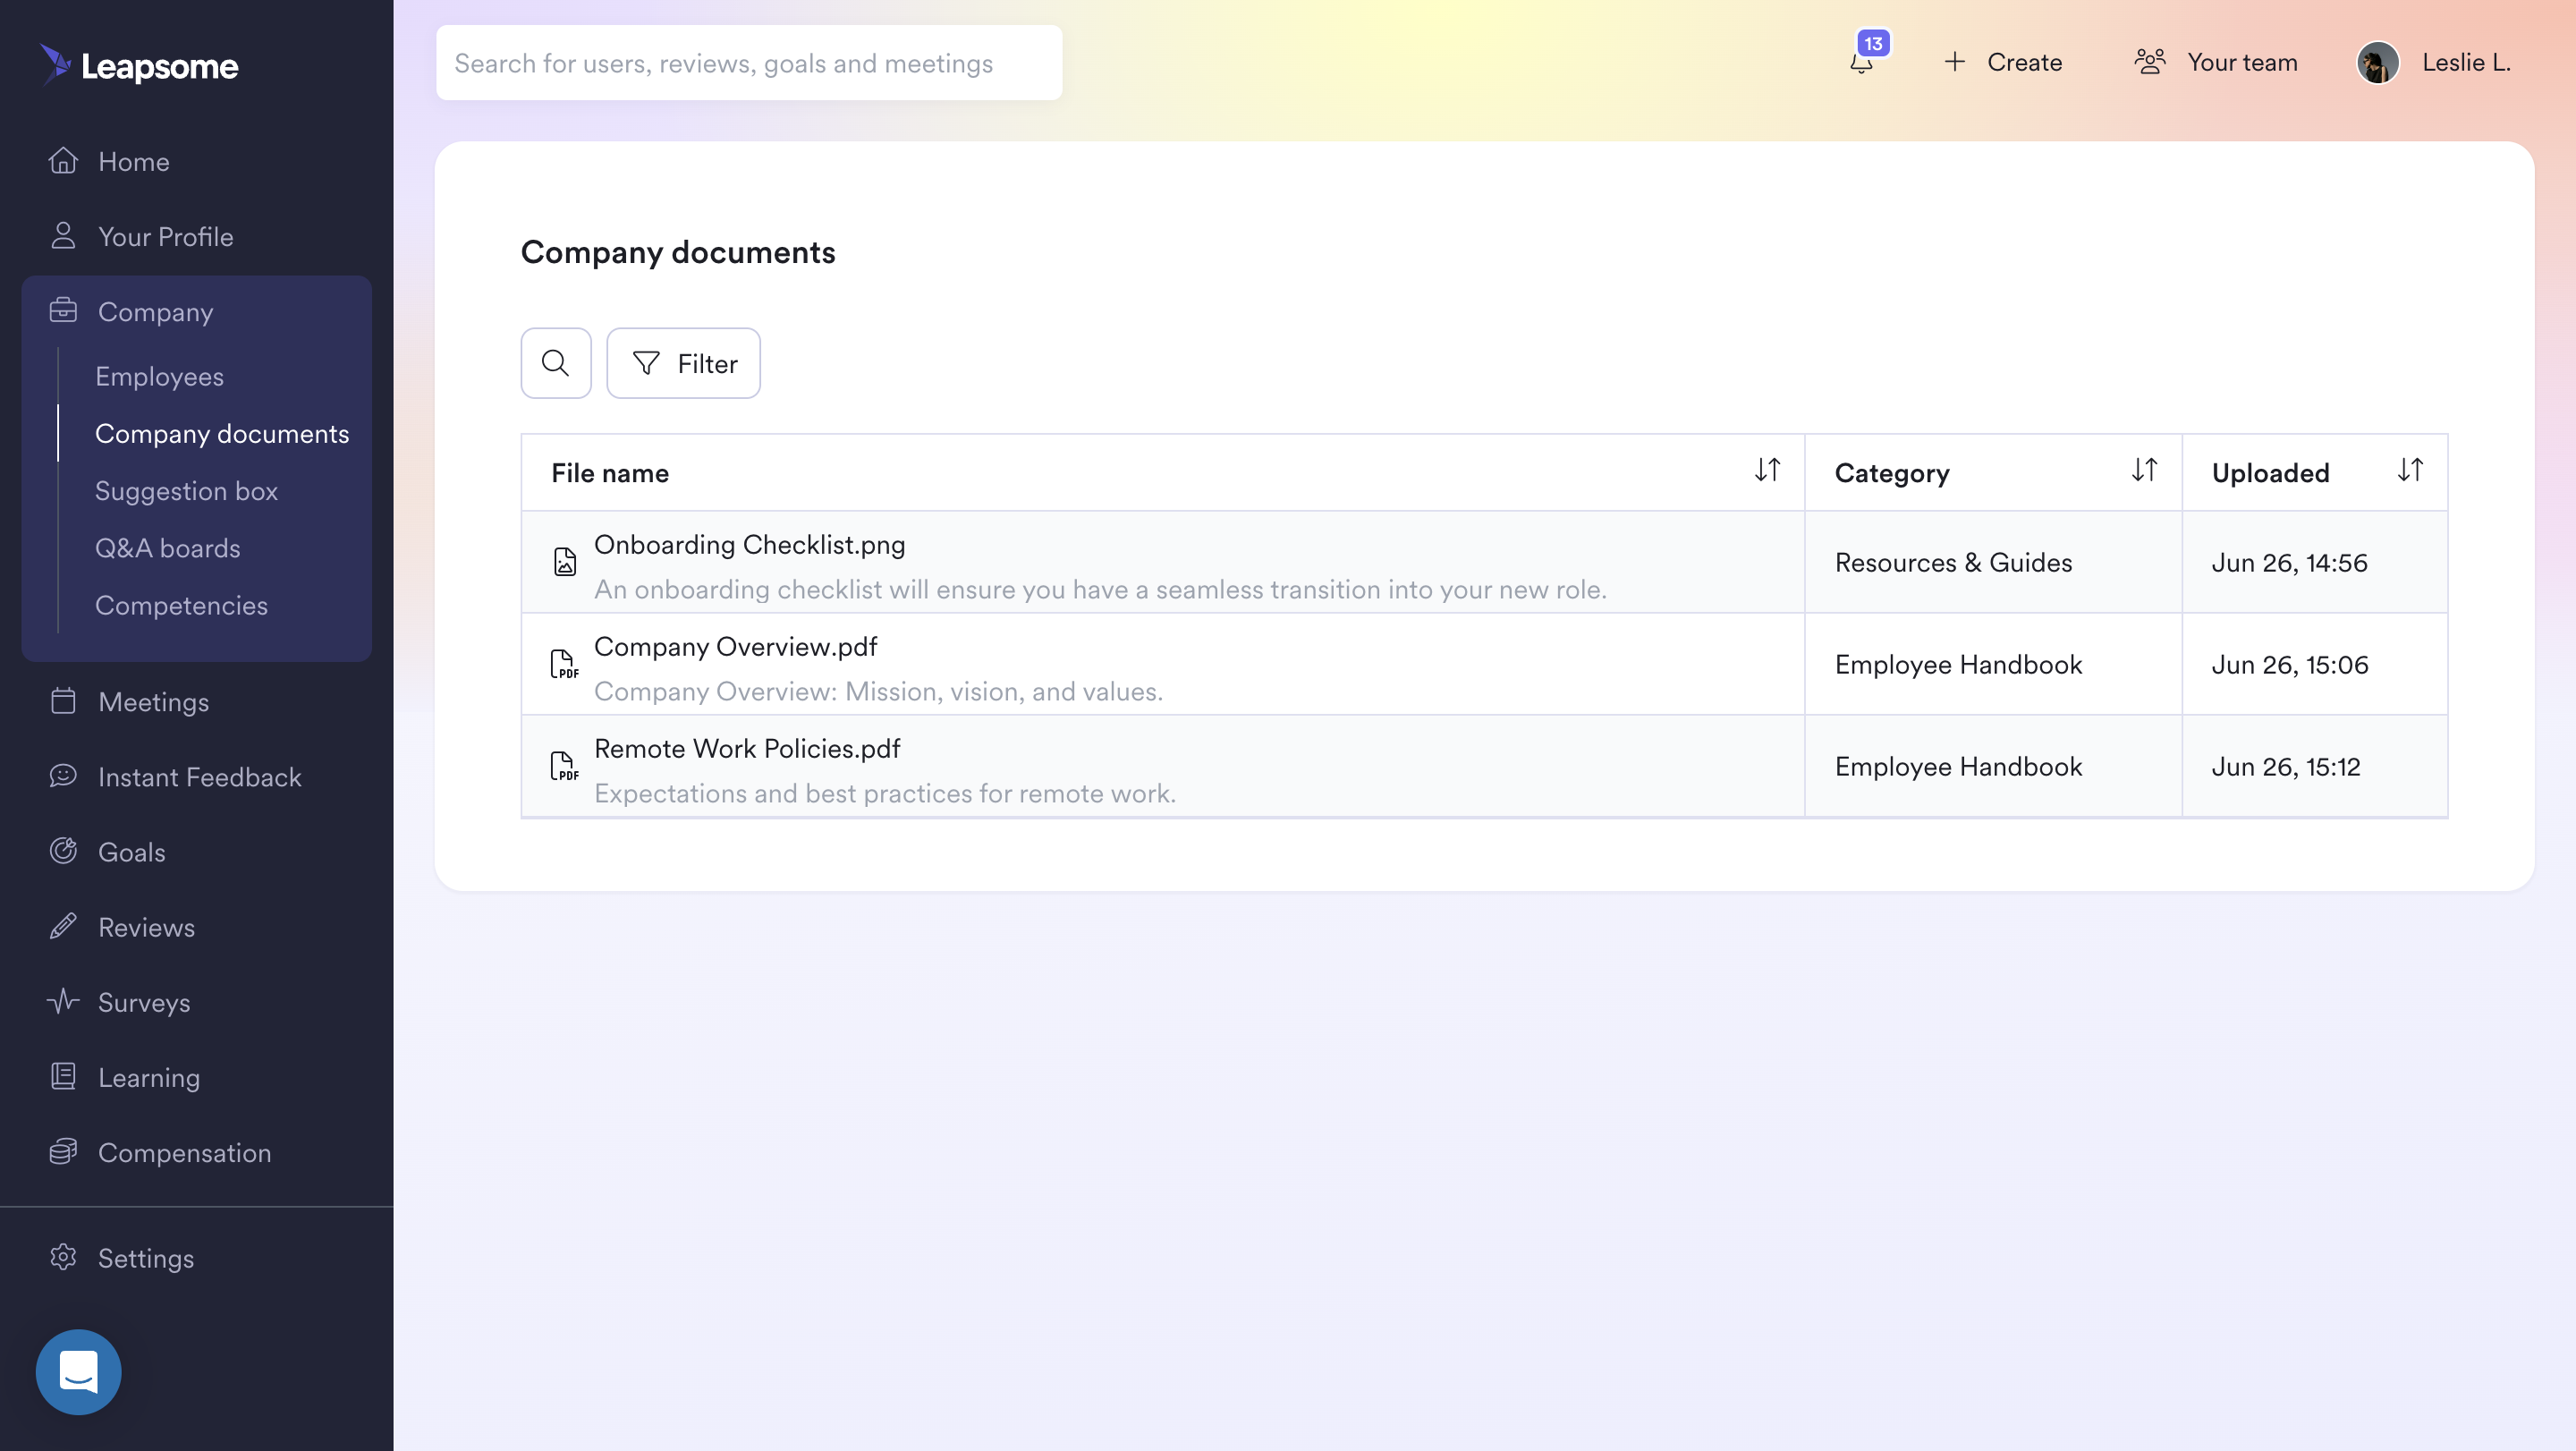Open Remote Work Policies.pdf file
Image resolution: width=2576 pixels, height=1451 pixels.
click(747, 748)
